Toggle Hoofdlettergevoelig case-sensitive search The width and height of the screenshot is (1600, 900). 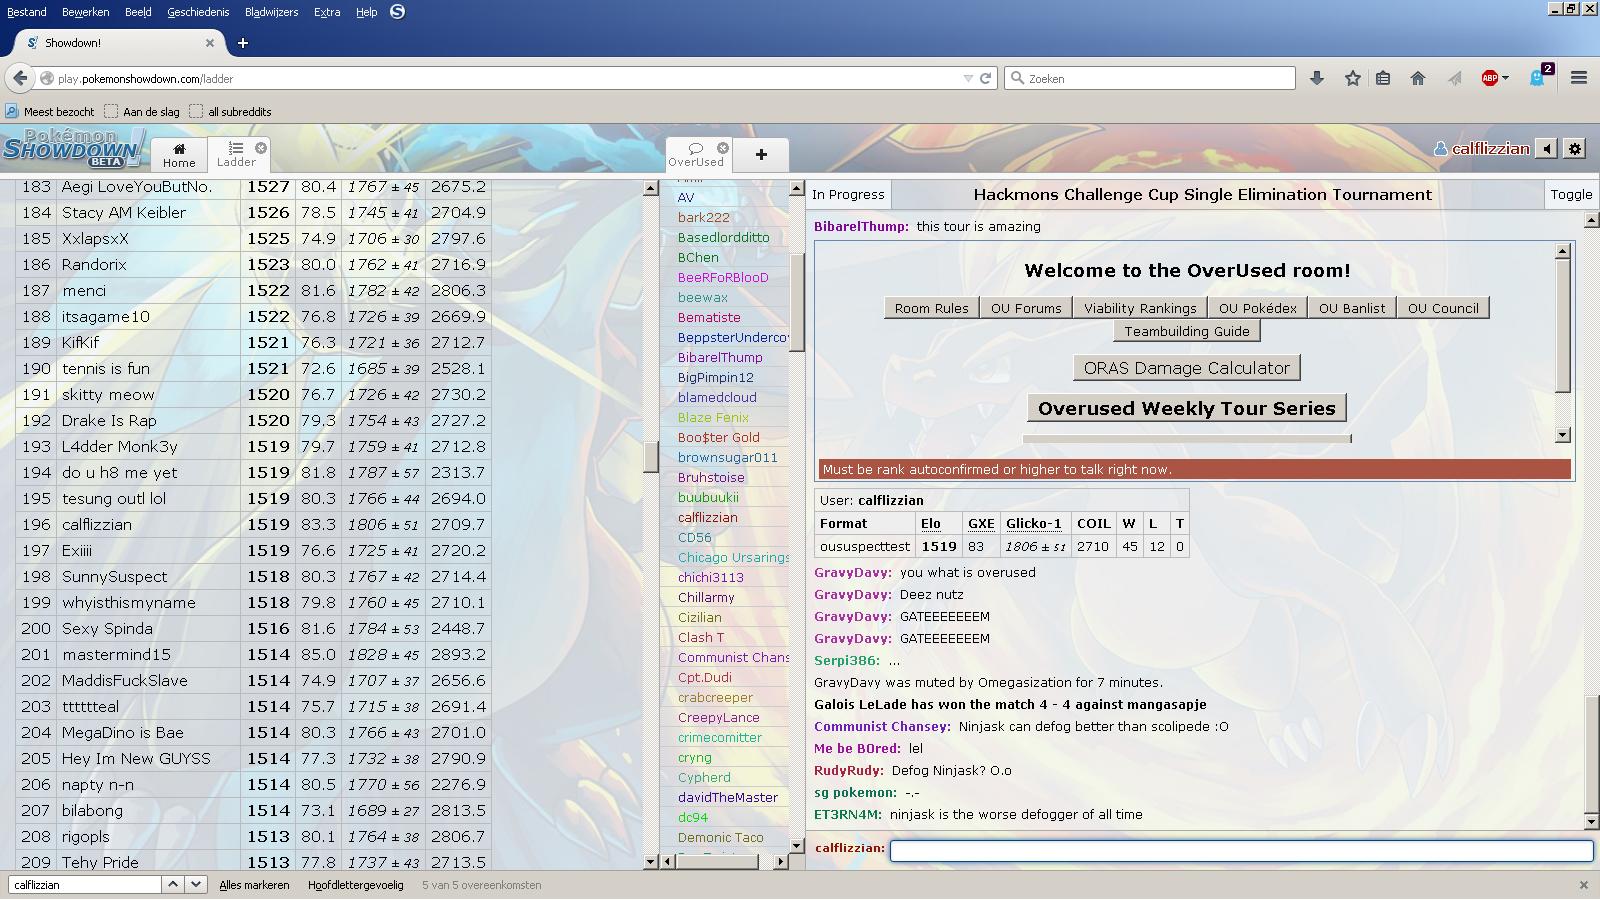pos(355,885)
